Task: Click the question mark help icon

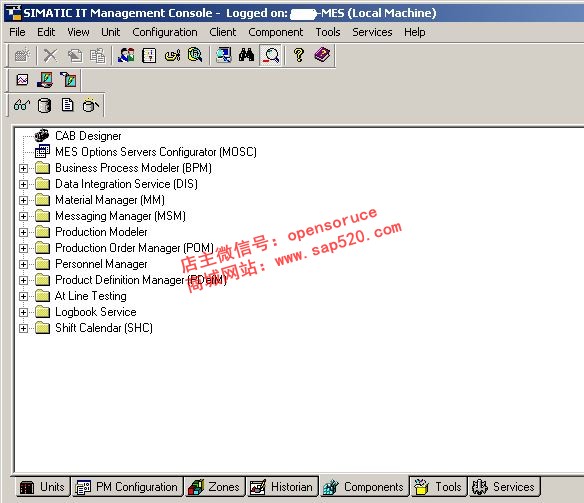Action: (x=298, y=55)
